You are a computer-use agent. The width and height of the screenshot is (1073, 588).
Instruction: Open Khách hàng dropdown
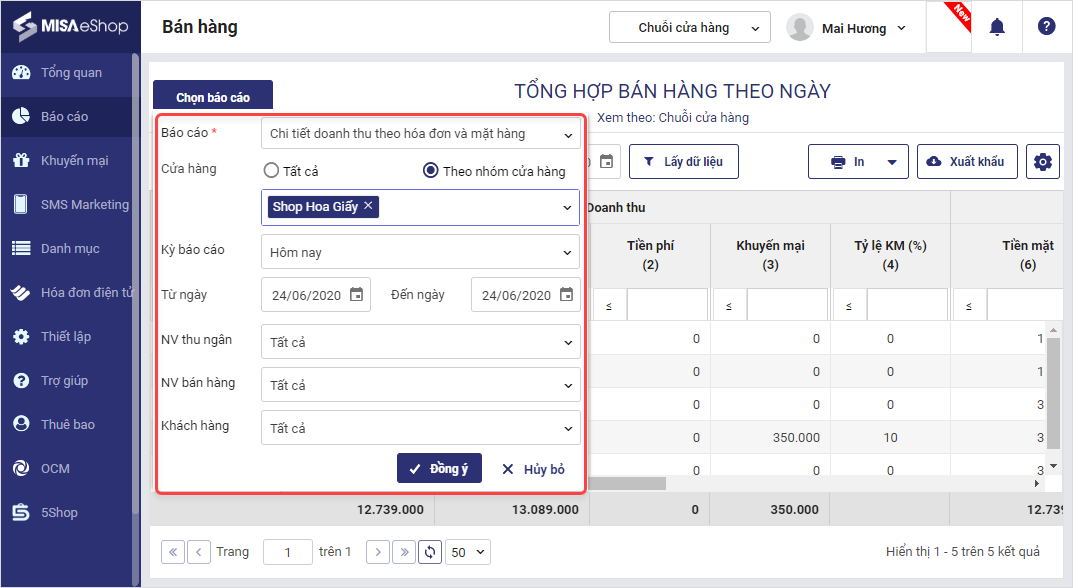(x=421, y=428)
